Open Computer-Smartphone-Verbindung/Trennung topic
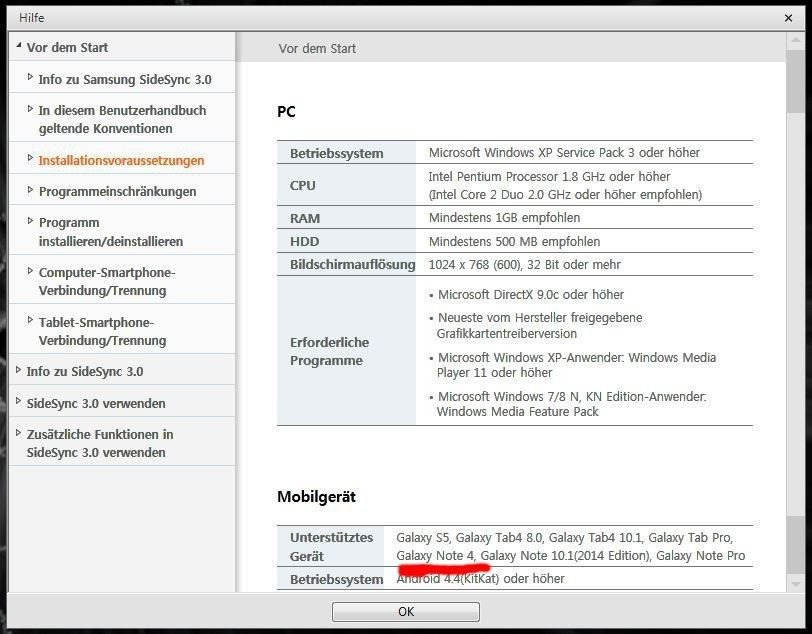Image resolution: width=812 pixels, height=634 pixels. [x=107, y=281]
